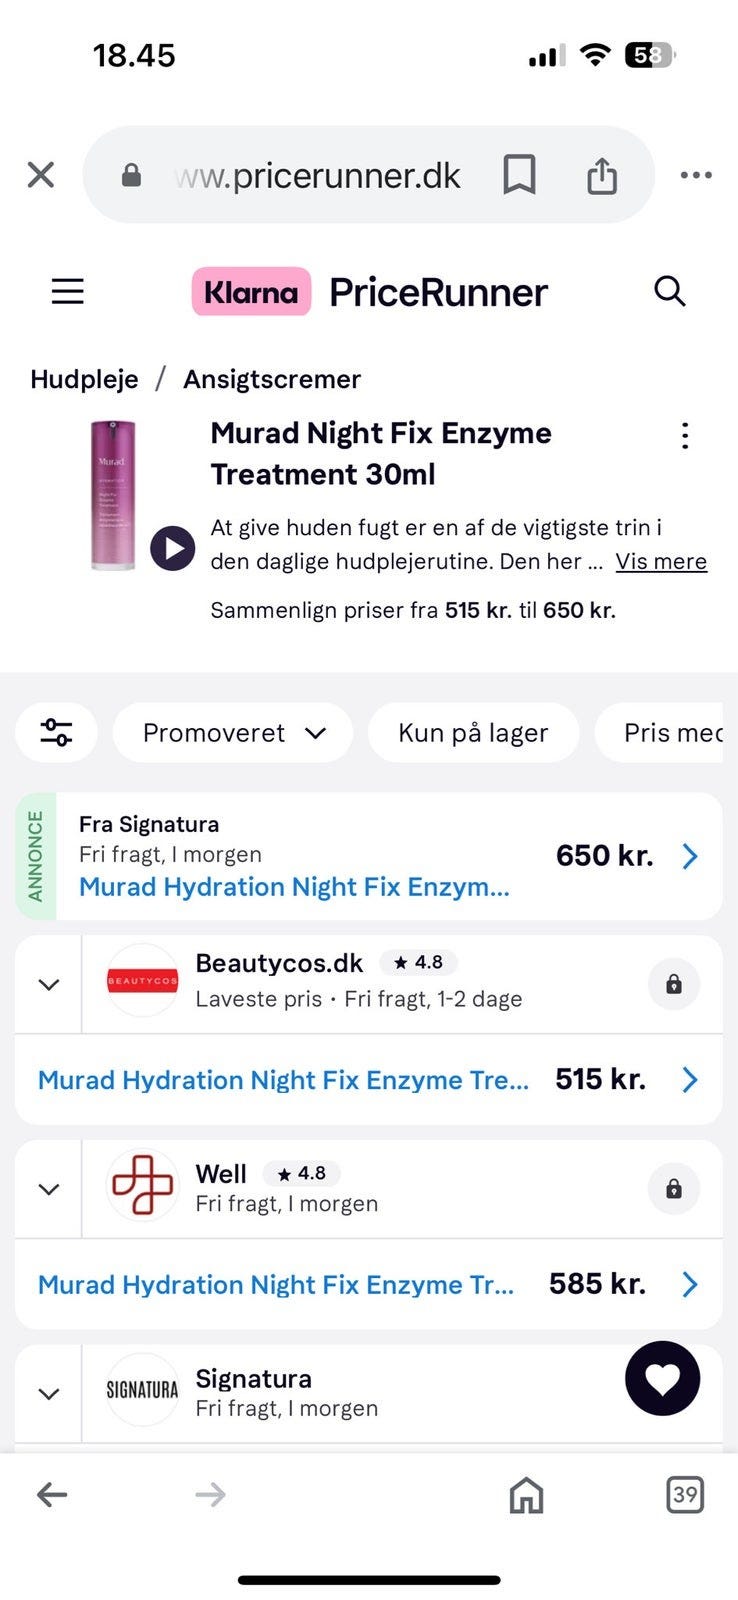Go to Hudpleje breadcrumb category
This screenshot has height=1600, width=738.
pyautogui.click(x=84, y=380)
